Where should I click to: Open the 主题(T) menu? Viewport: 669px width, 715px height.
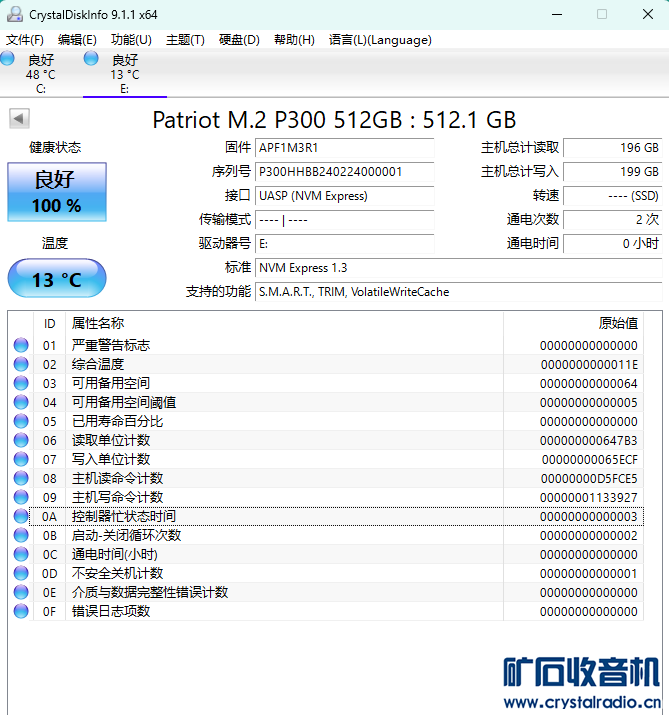click(185, 40)
